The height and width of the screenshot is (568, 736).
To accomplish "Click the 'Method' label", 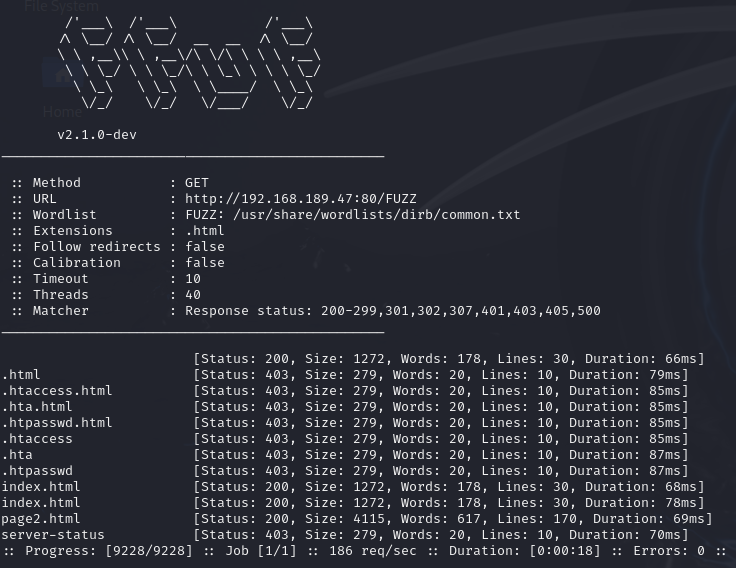I will click(57, 183).
